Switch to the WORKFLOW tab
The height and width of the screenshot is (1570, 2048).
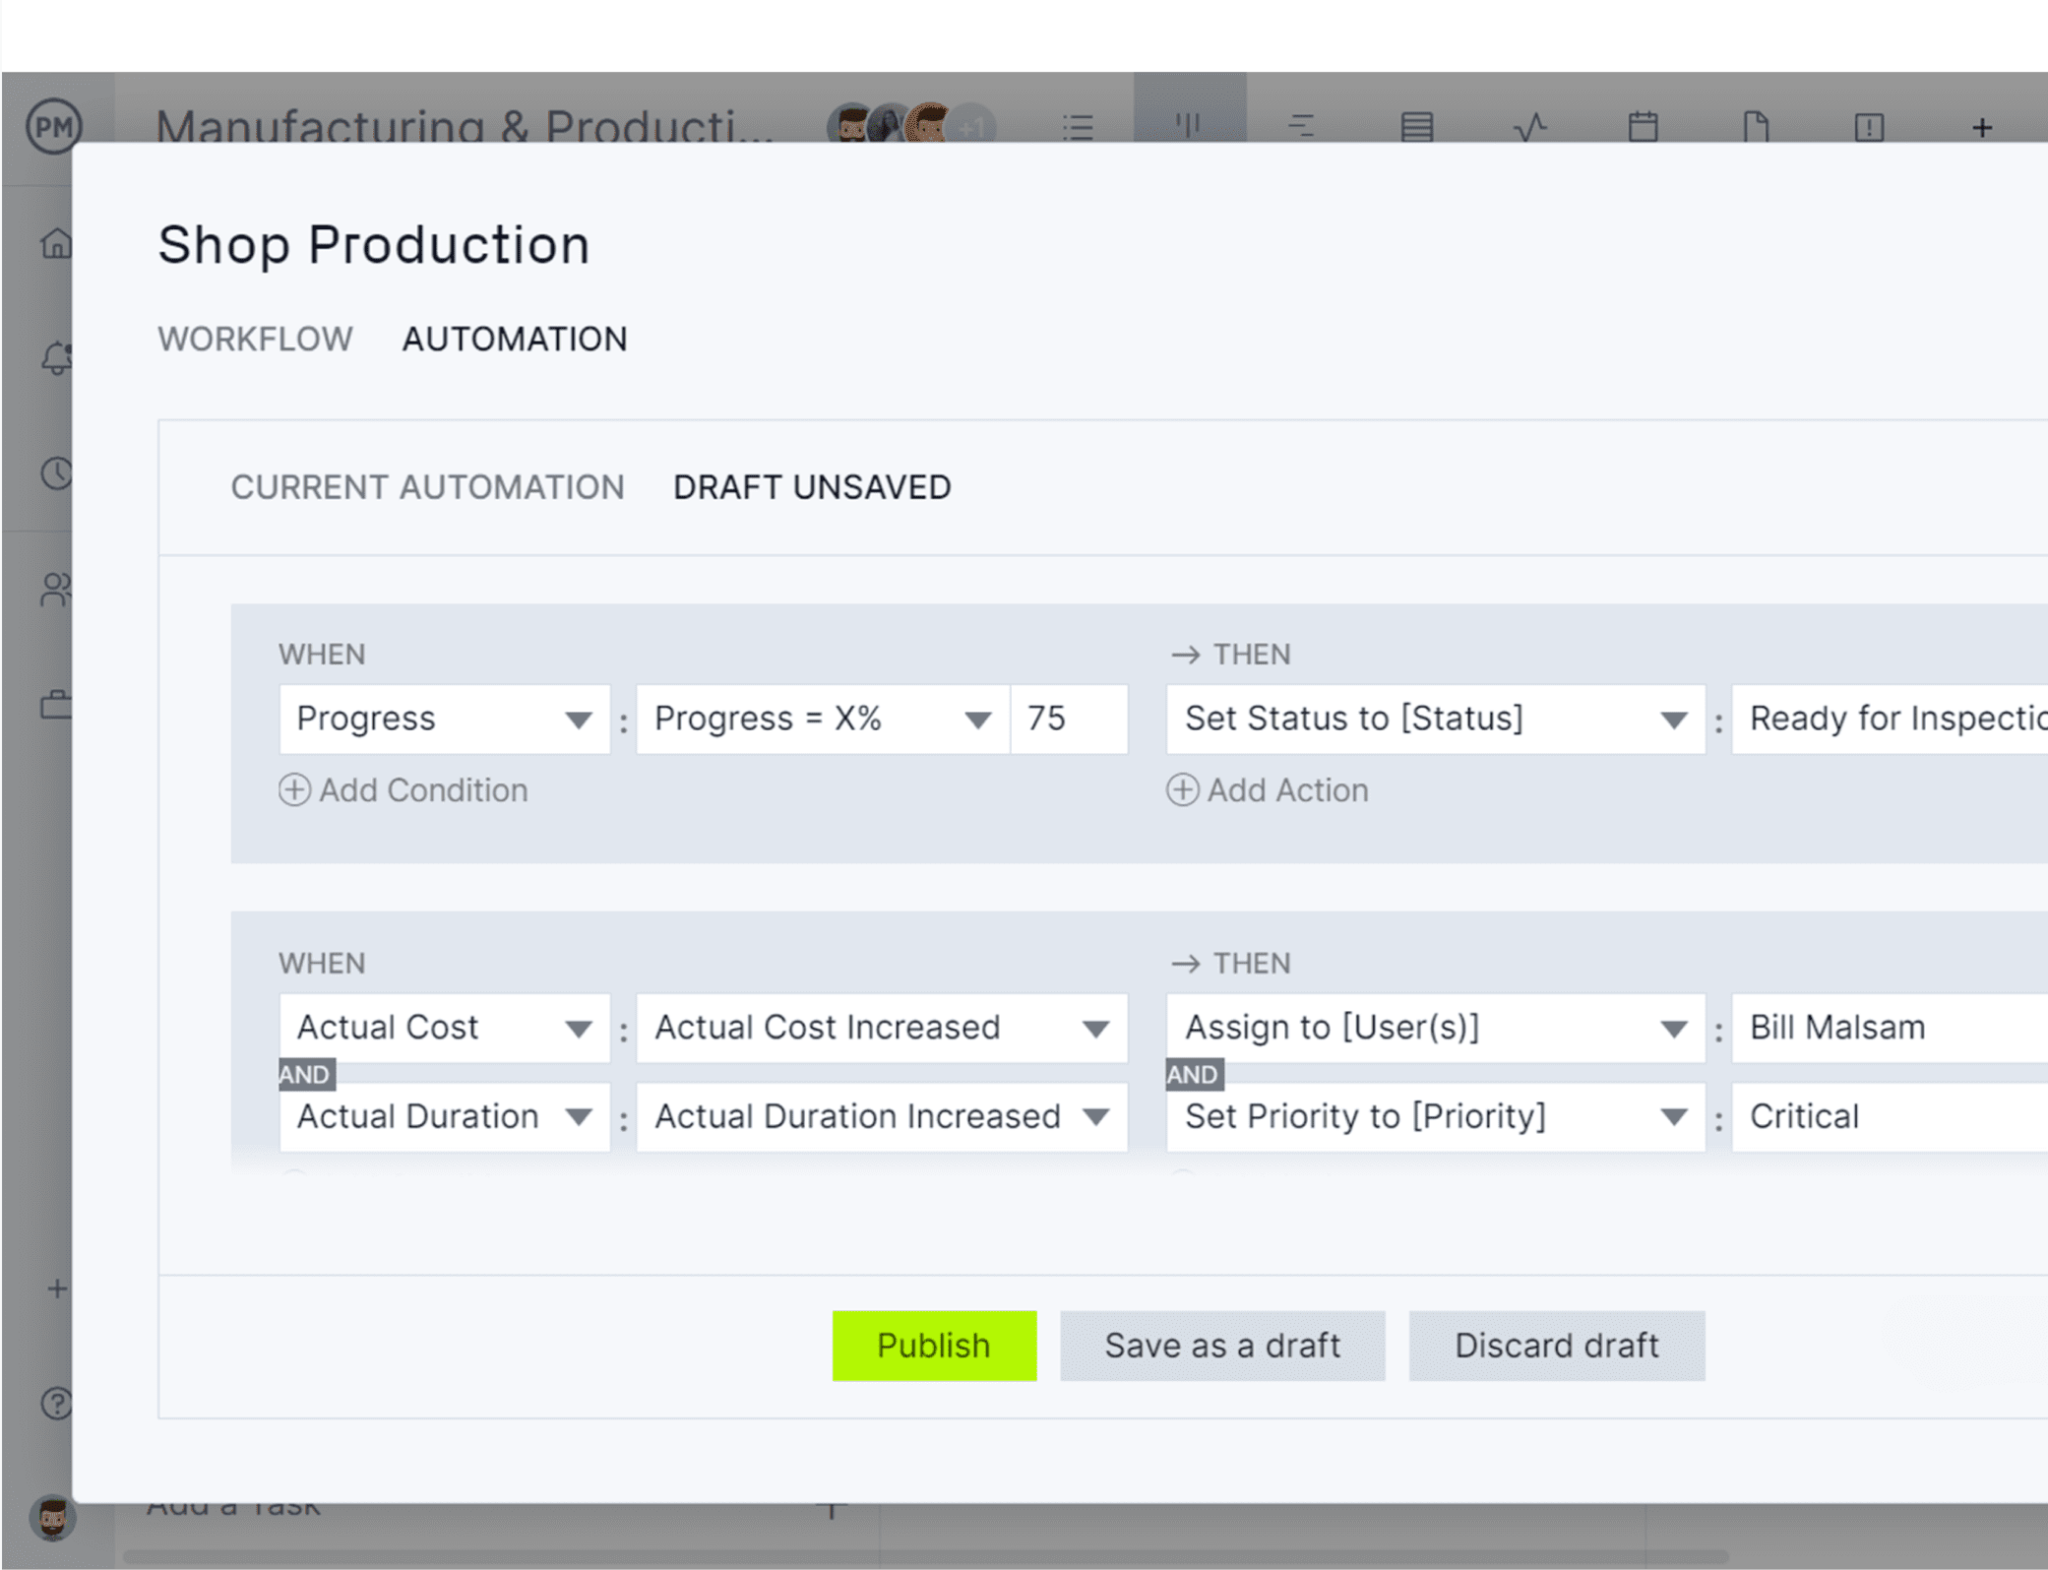[x=255, y=339]
